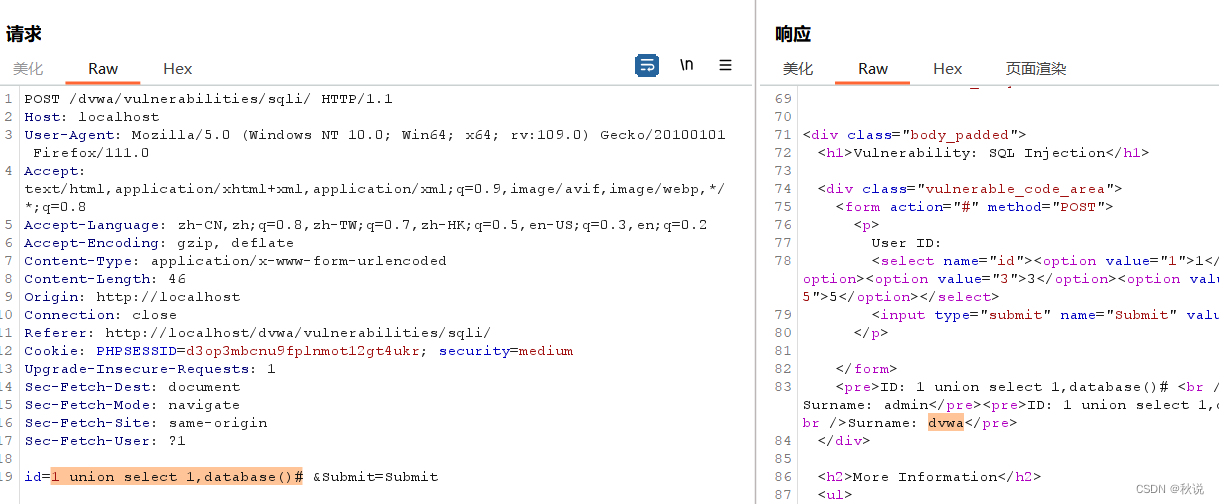The height and width of the screenshot is (504, 1219).
Task: Click the Connection: close header
Action: [x=100, y=315]
